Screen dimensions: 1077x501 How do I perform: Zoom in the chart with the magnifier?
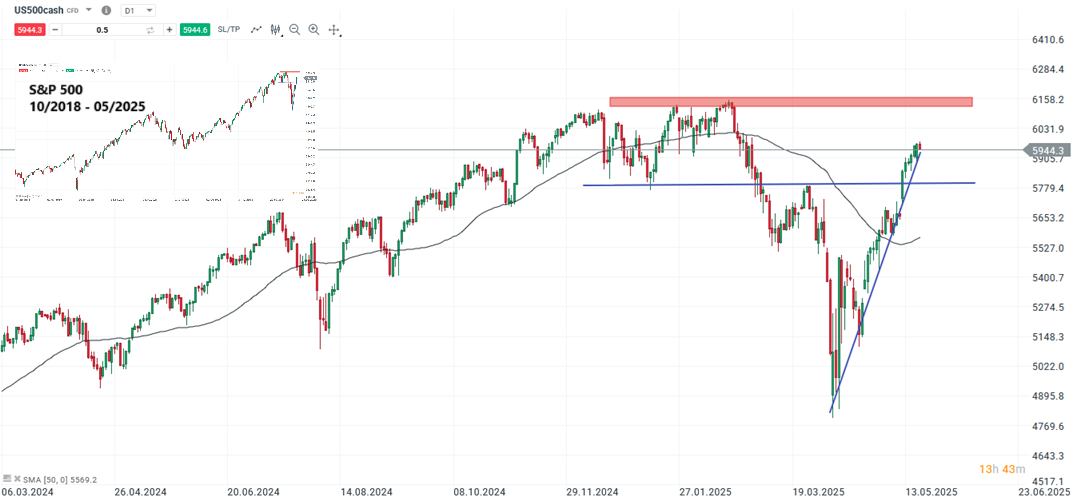[314, 30]
